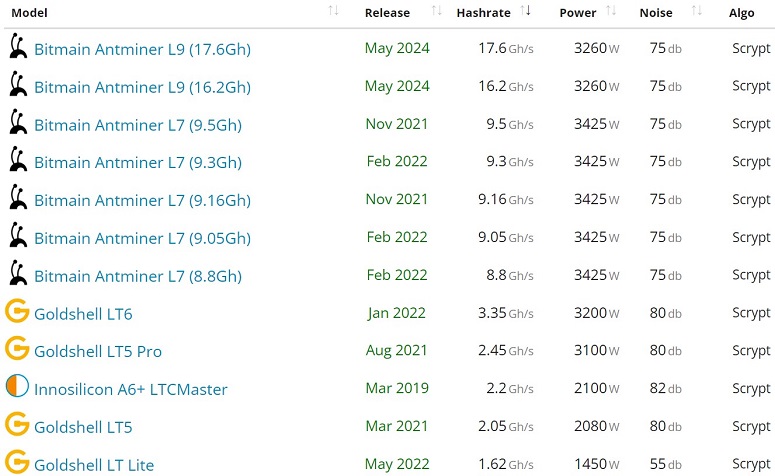Click the Algo column header

pos(742,13)
